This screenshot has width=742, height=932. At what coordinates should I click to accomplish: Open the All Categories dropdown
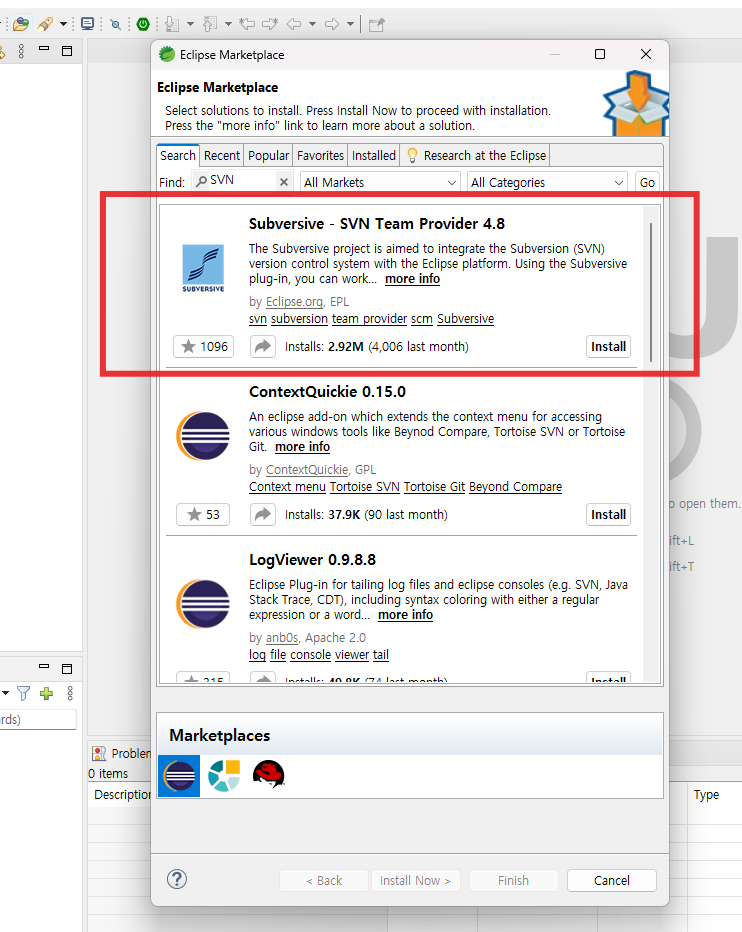tap(548, 182)
